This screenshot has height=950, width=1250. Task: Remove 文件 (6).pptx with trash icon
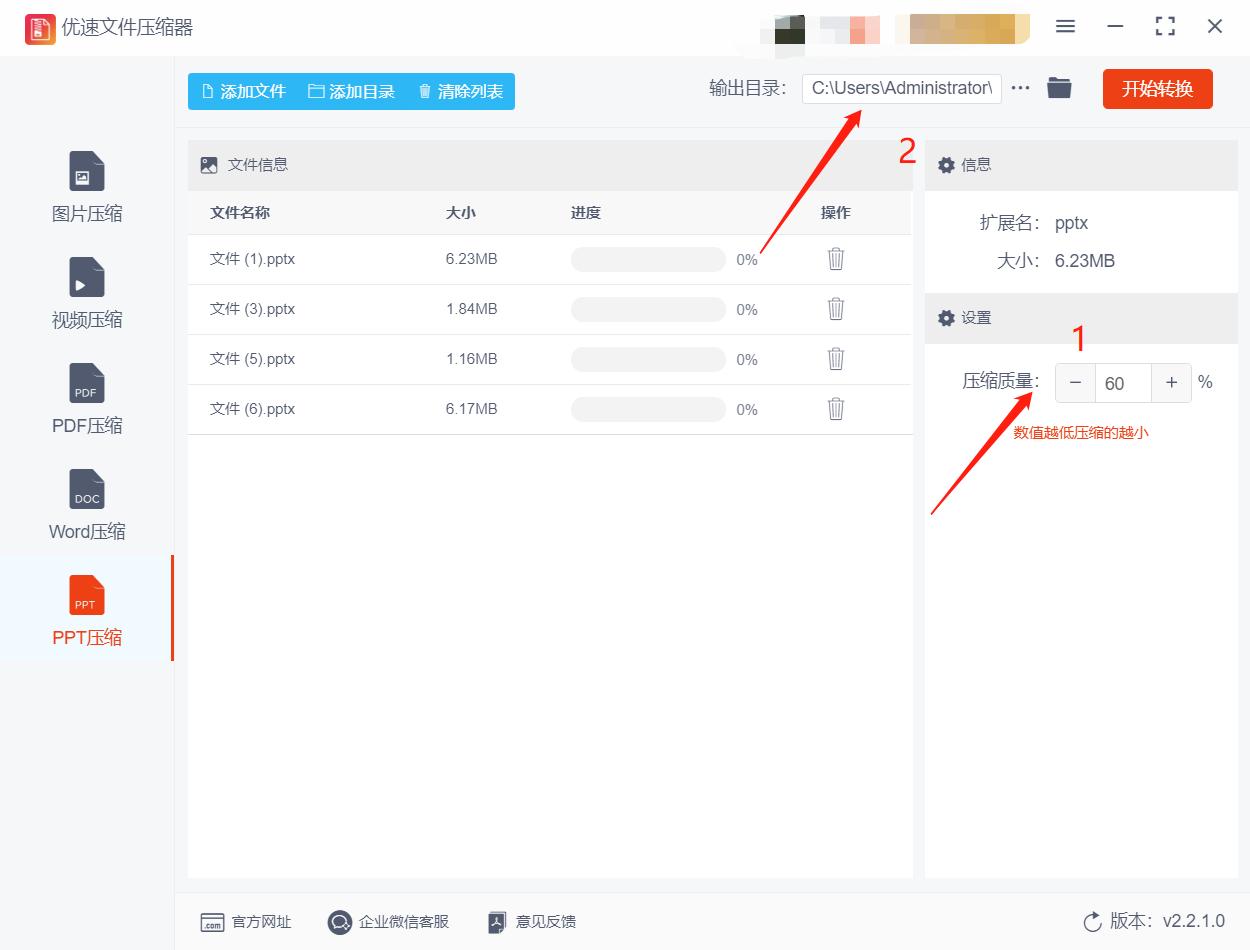[835, 409]
